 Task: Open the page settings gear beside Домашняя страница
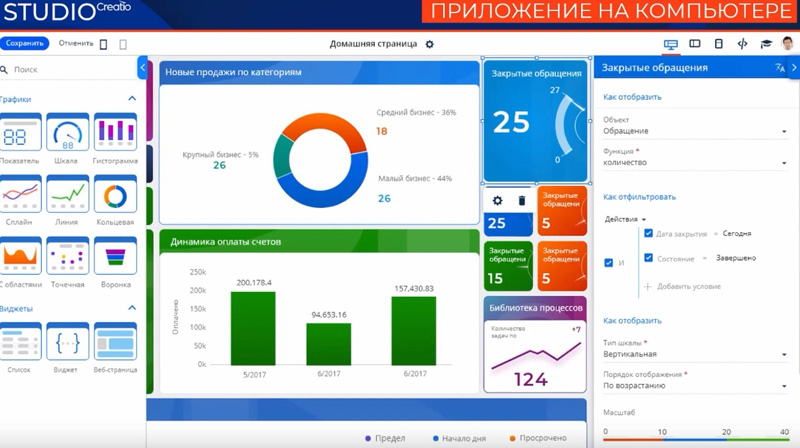430,45
